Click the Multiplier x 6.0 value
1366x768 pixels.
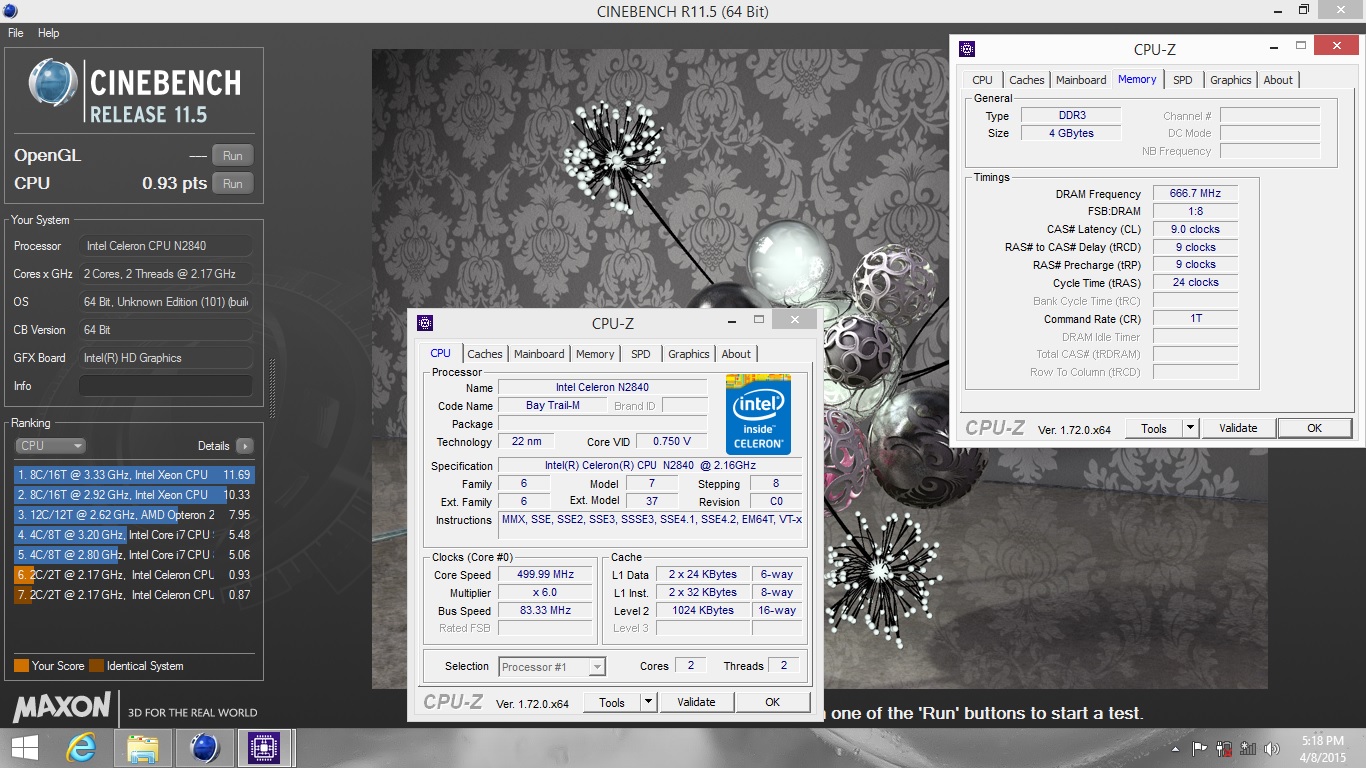546,593
